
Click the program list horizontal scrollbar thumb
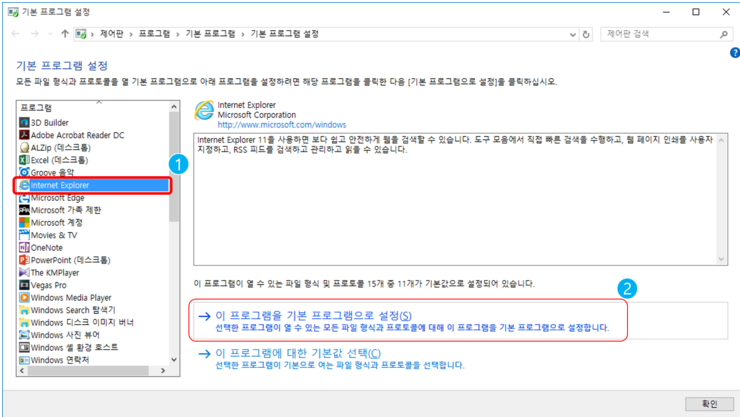pos(88,371)
